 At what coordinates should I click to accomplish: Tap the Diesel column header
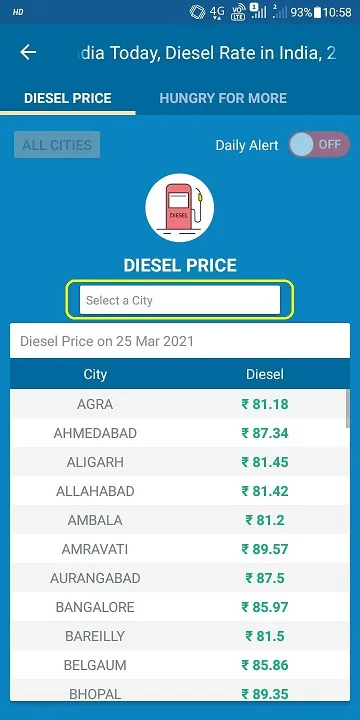[x=265, y=374]
